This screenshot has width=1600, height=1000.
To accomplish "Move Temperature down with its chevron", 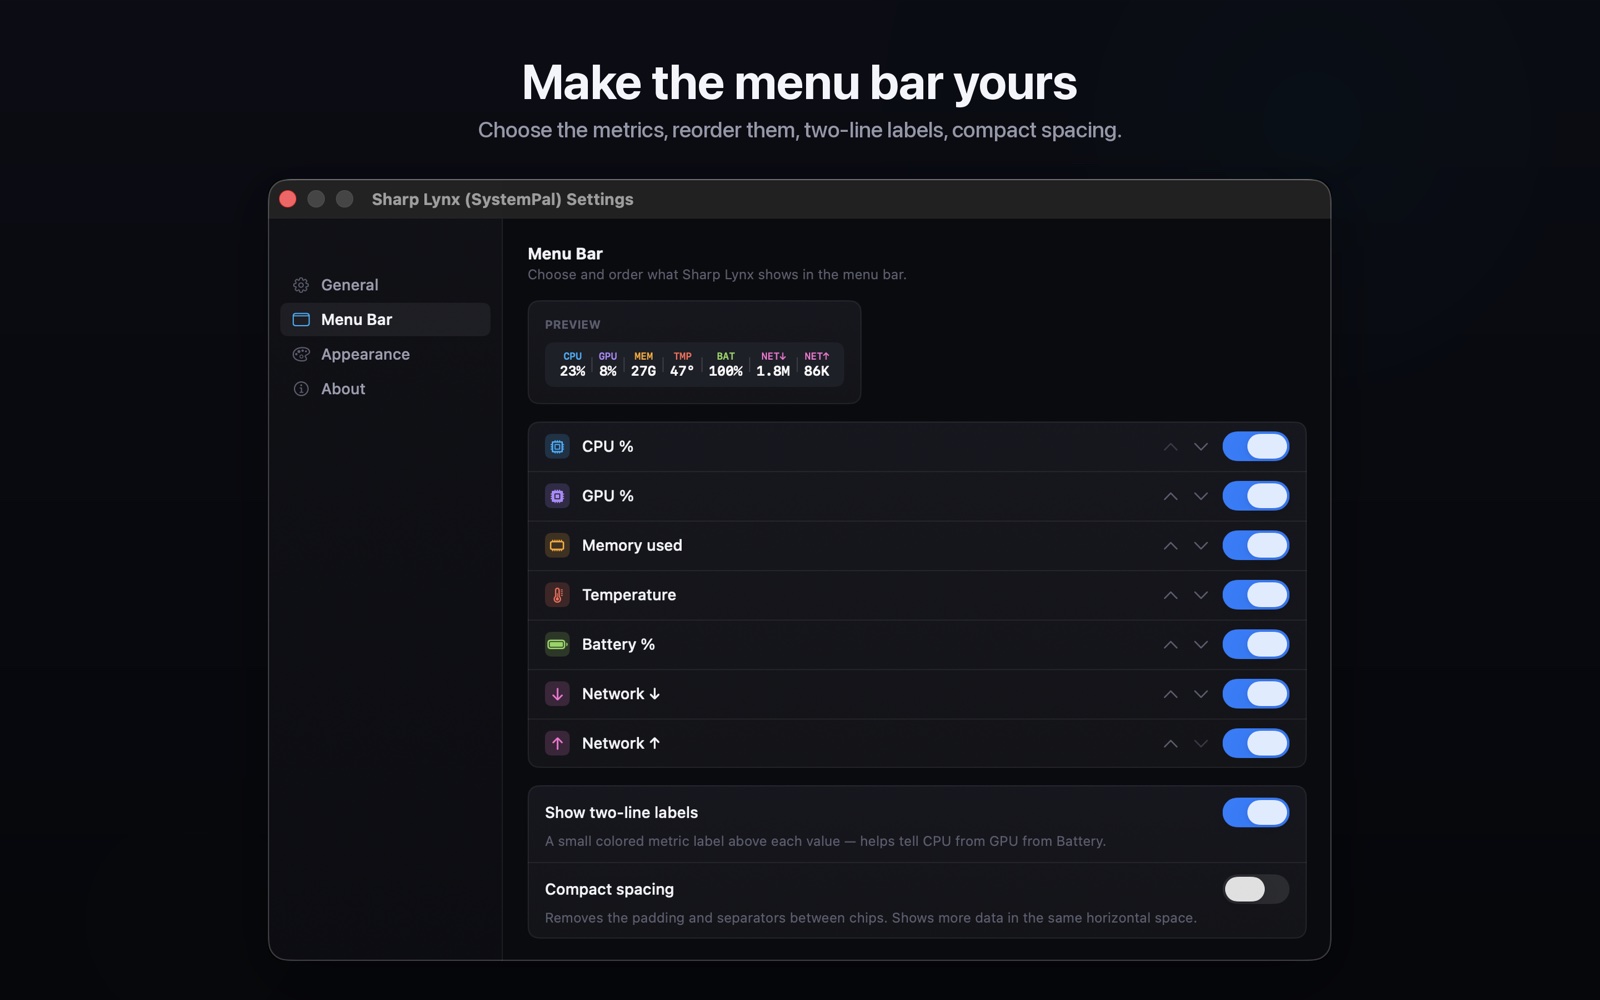I will [x=1201, y=595].
